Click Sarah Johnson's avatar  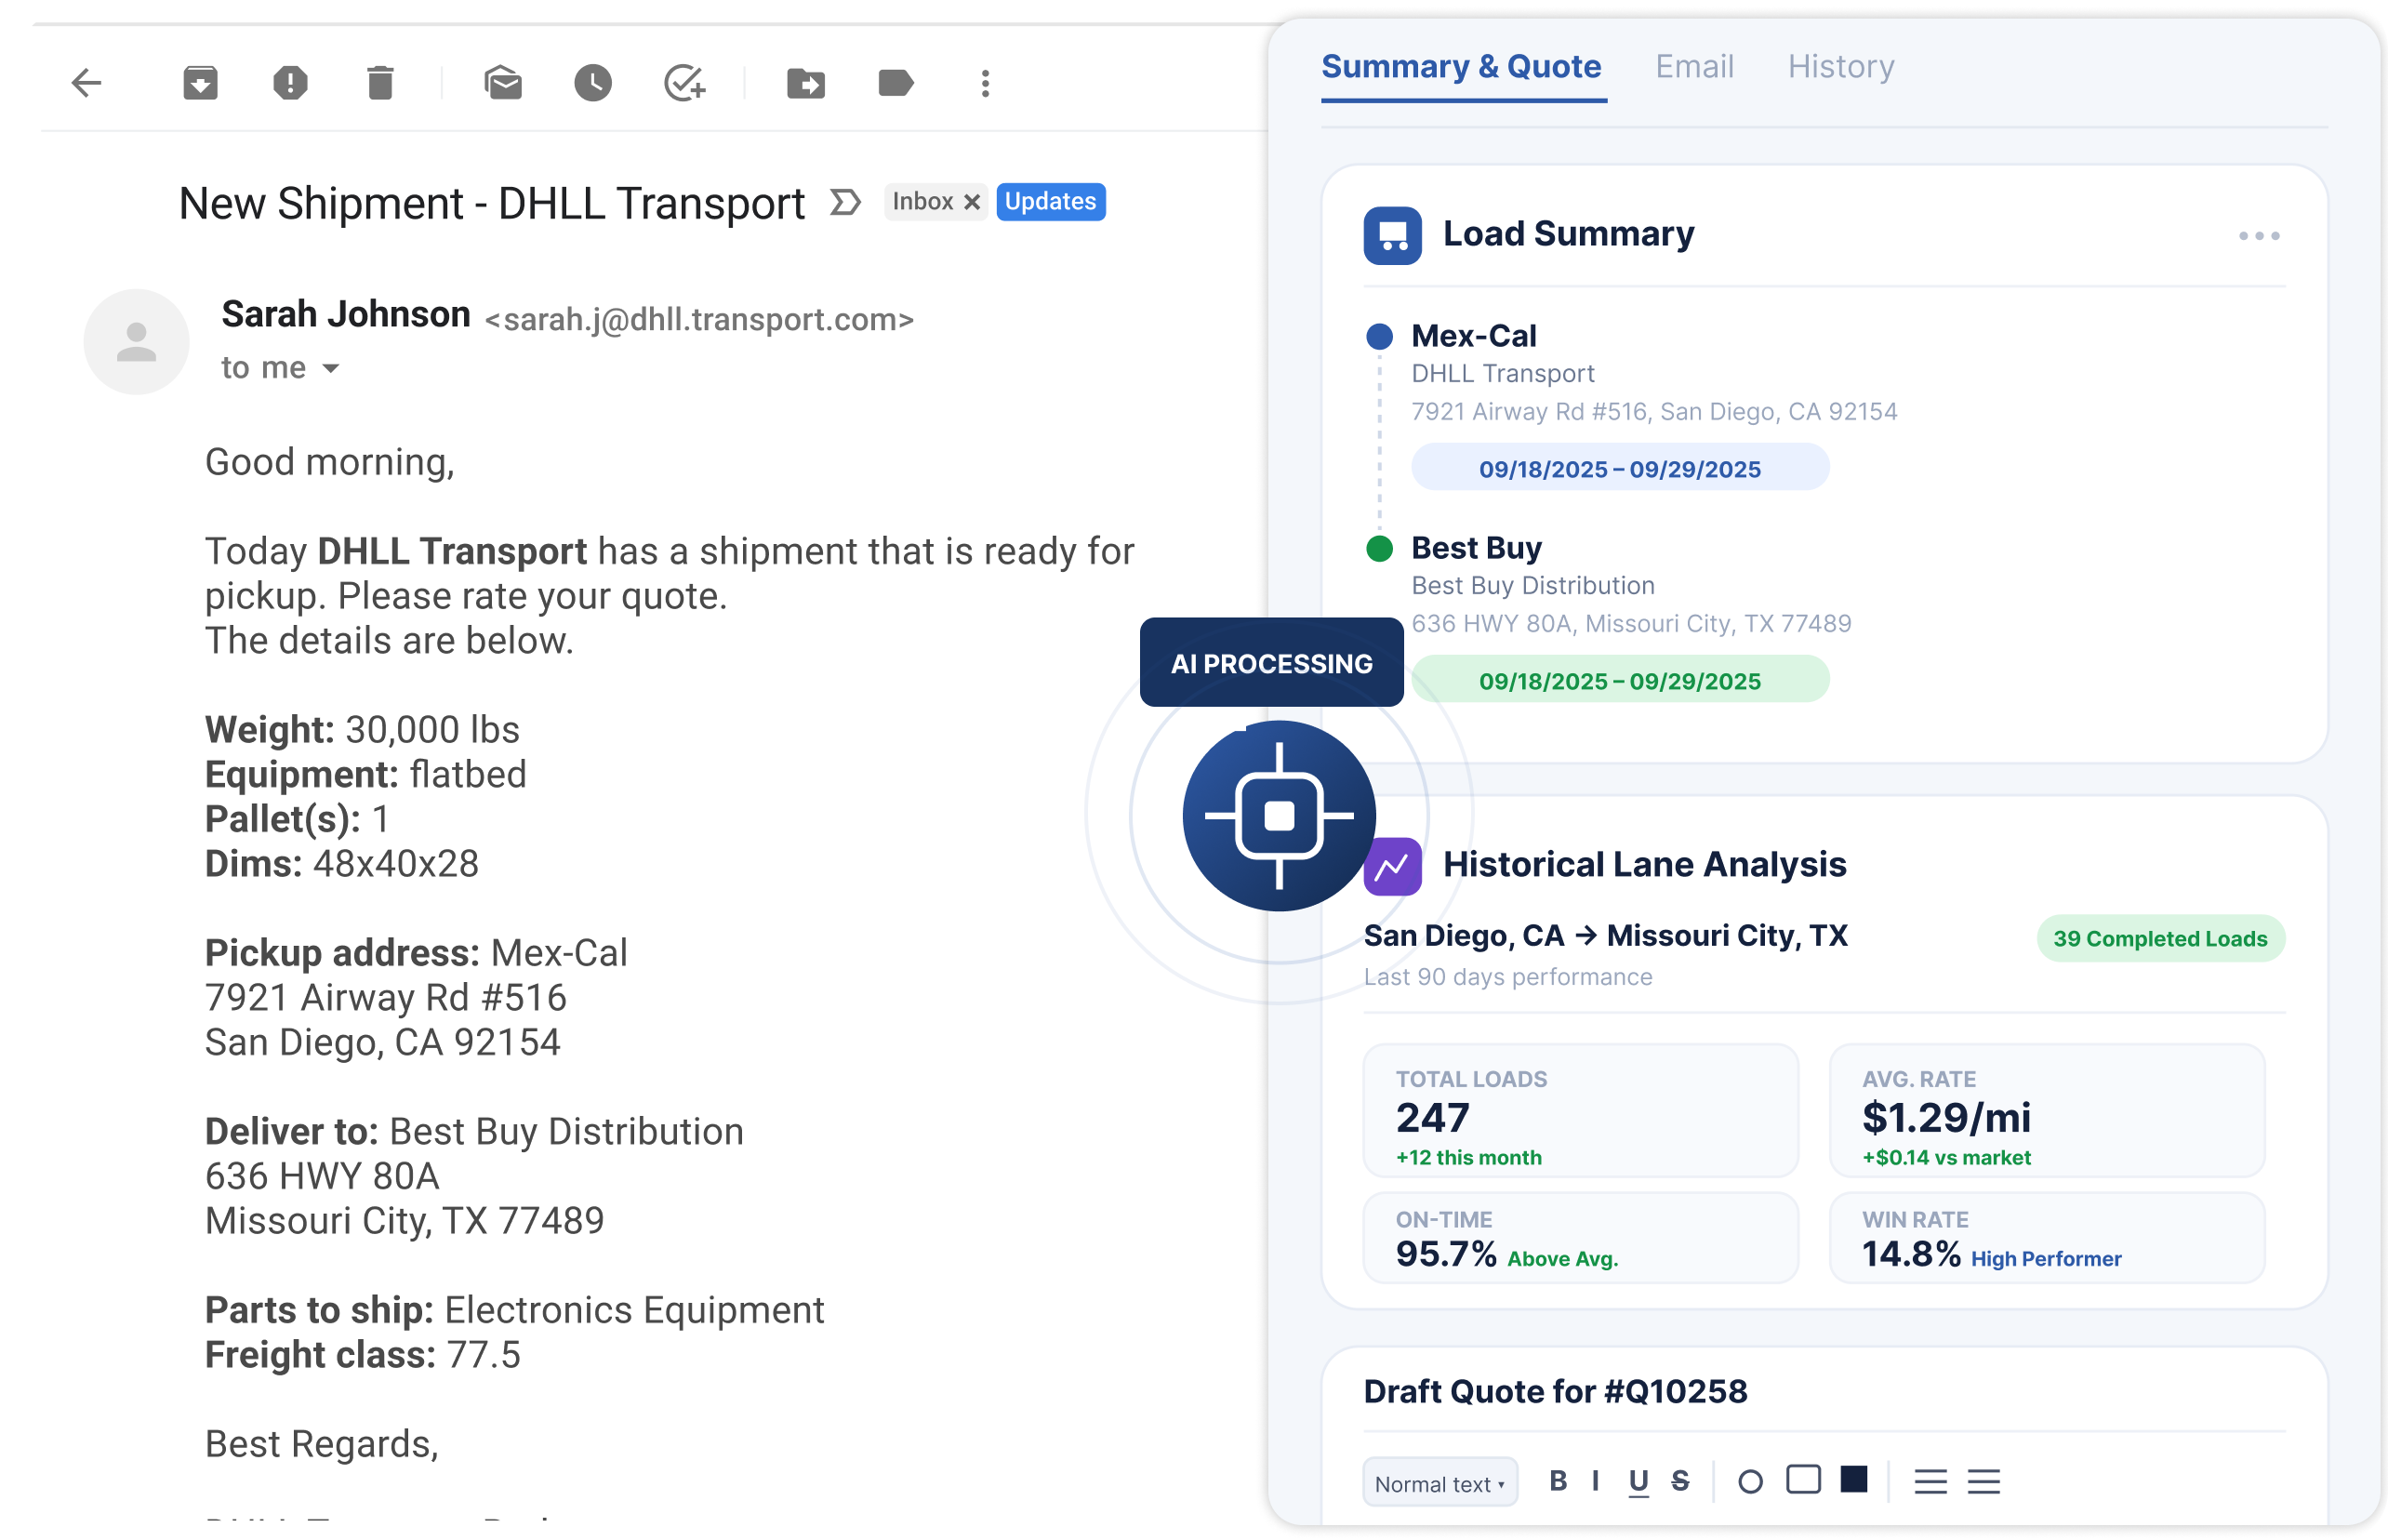[x=136, y=342]
